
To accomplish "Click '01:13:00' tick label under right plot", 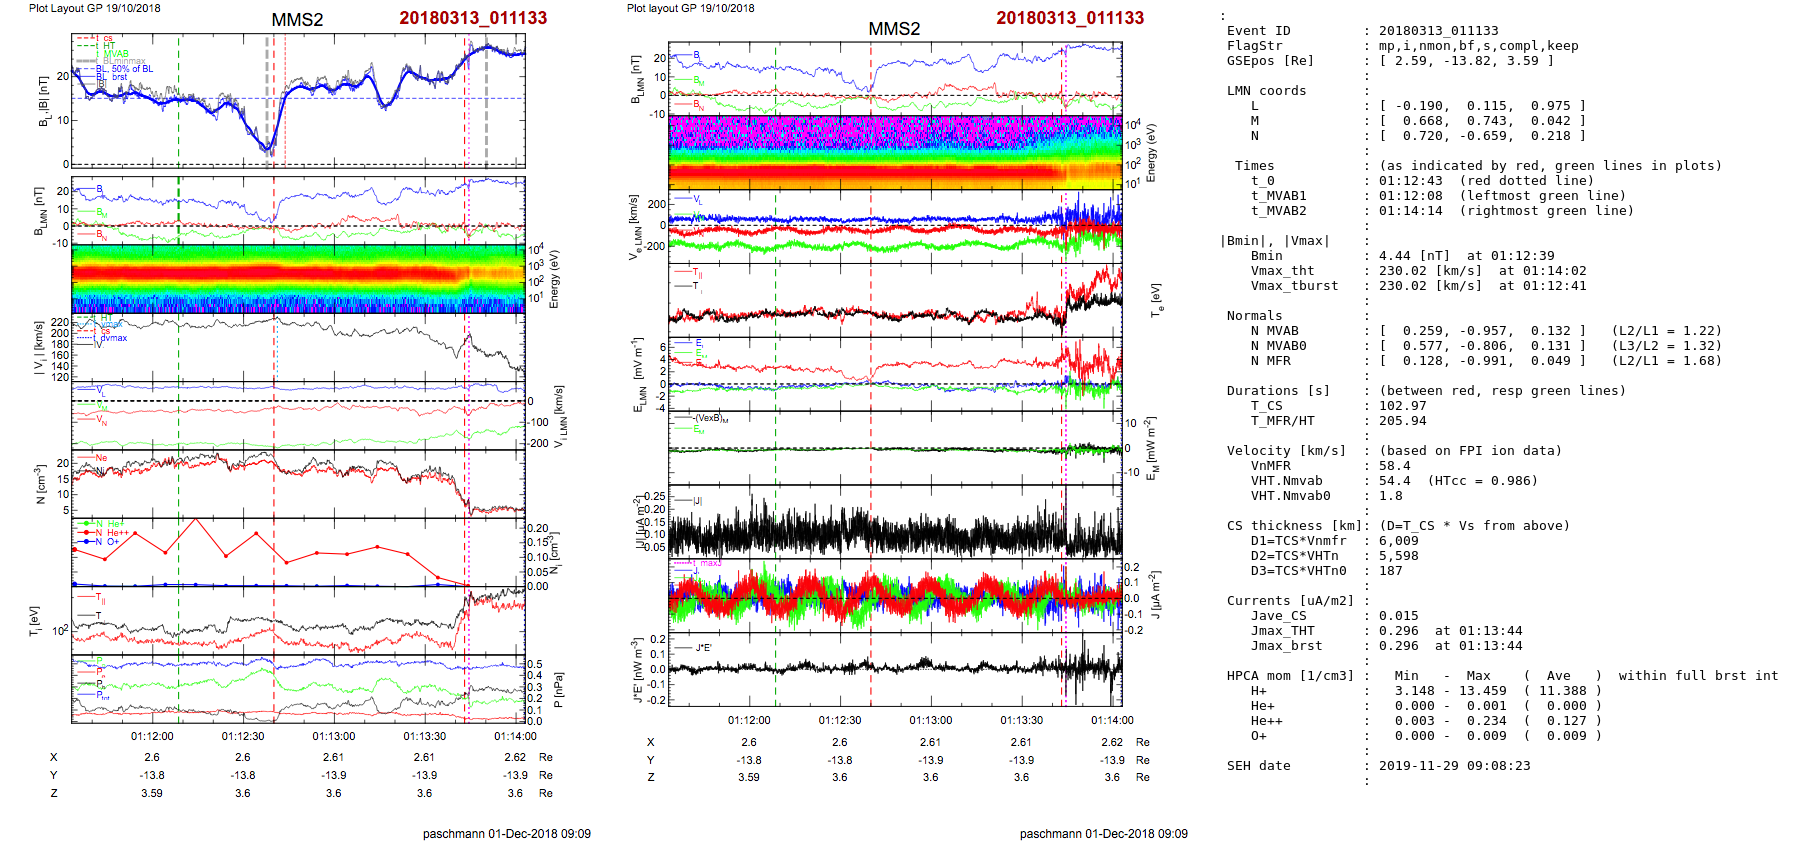I will [x=931, y=720].
